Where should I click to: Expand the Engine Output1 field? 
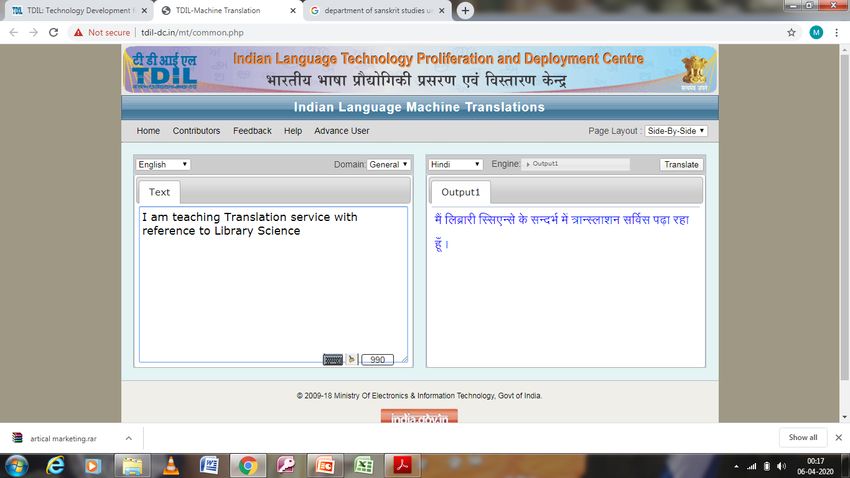pyautogui.click(x=576, y=164)
